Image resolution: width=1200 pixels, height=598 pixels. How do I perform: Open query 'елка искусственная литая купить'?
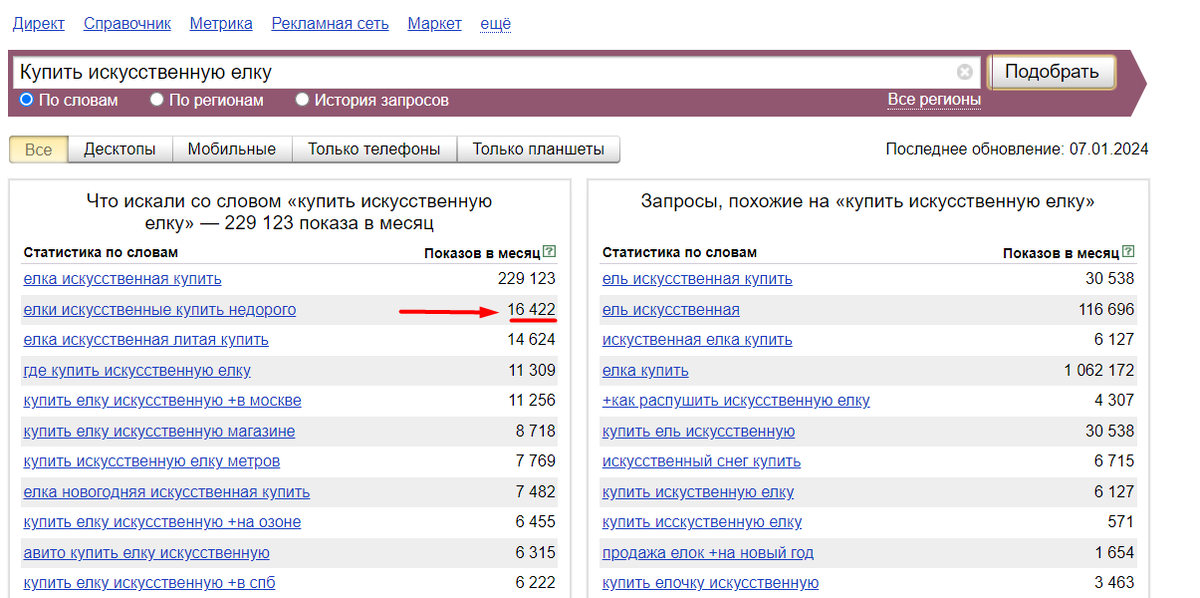pyautogui.click(x=146, y=340)
